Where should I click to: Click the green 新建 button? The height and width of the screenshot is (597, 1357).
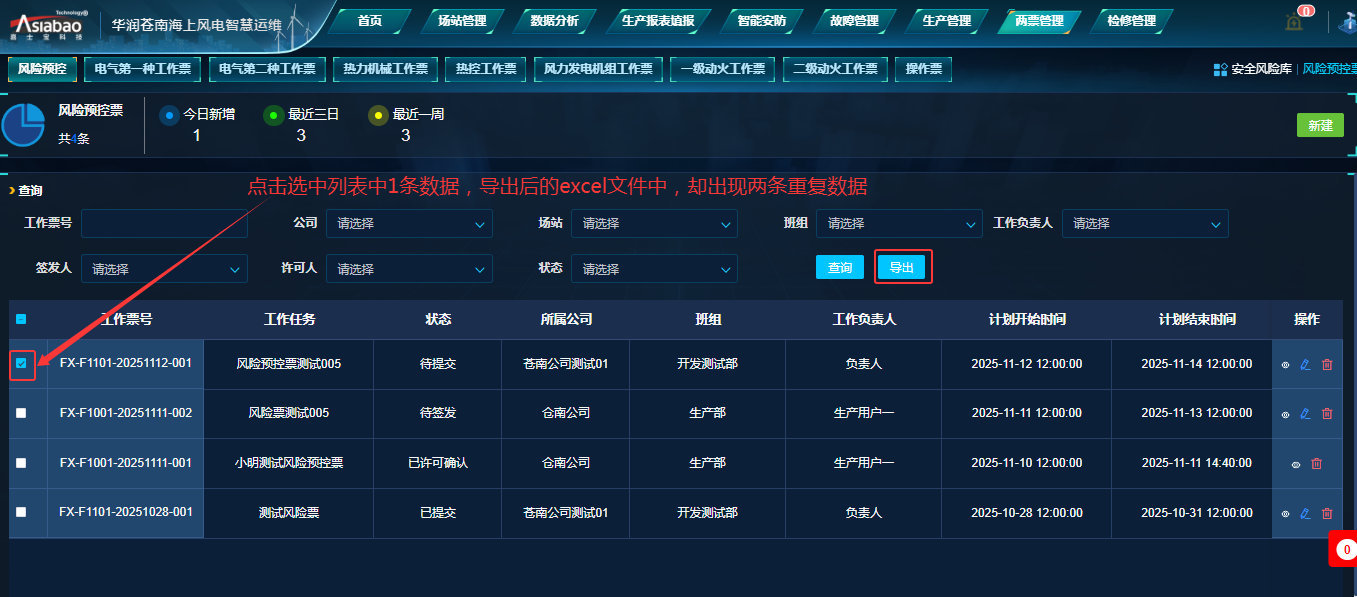tap(1320, 125)
